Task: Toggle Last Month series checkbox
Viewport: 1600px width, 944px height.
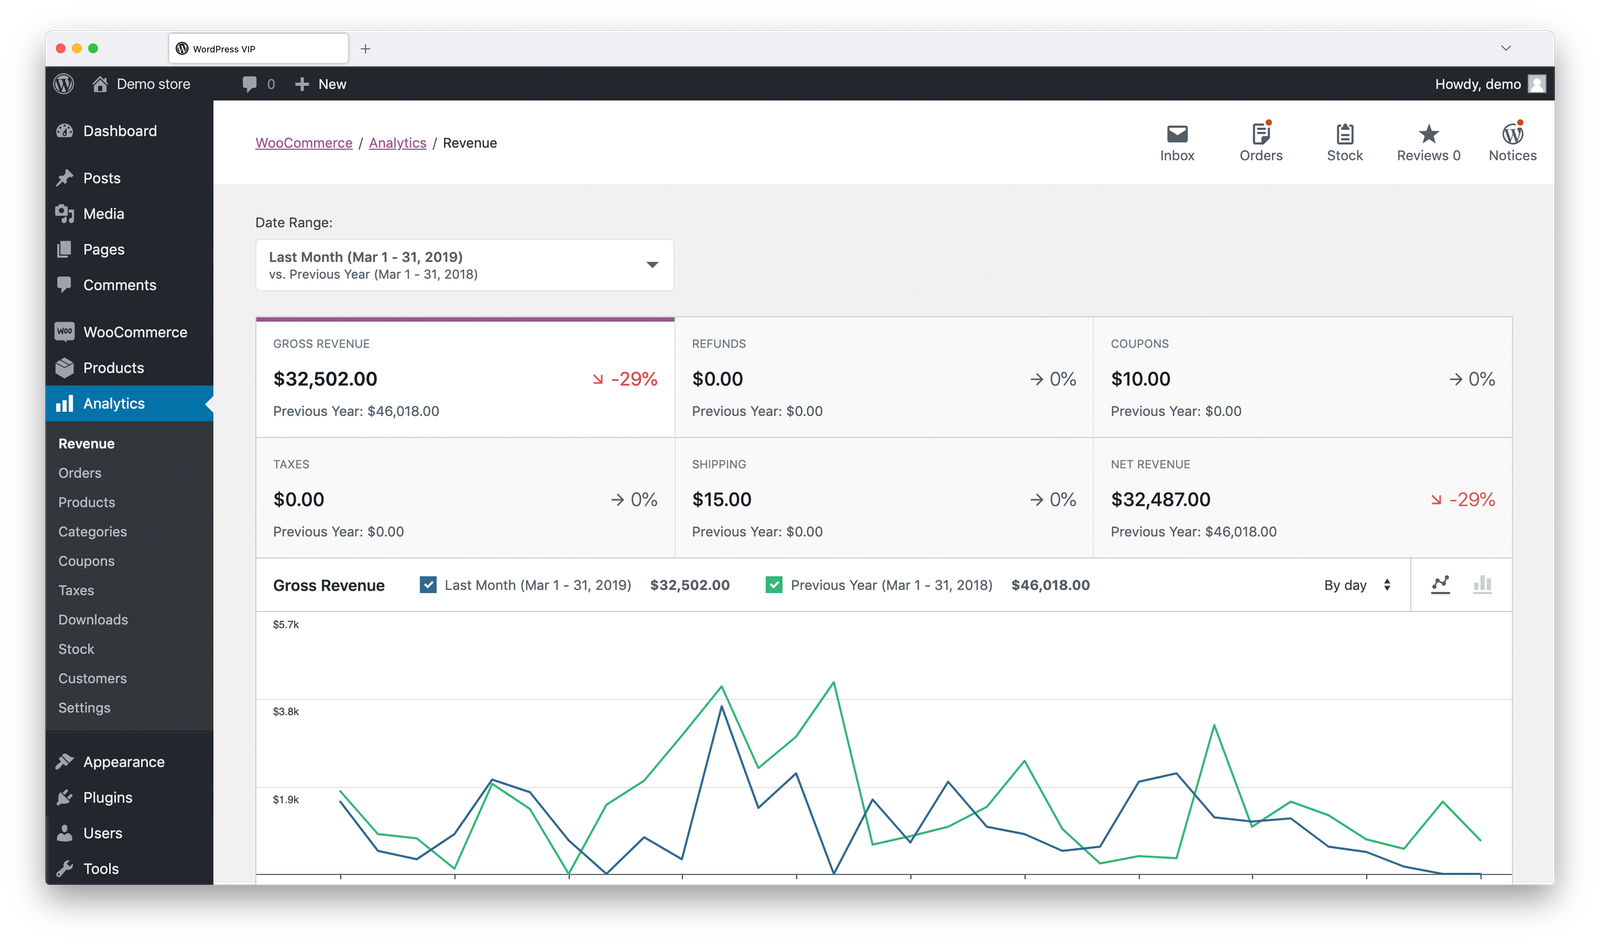Action: (x=428, y=585)
